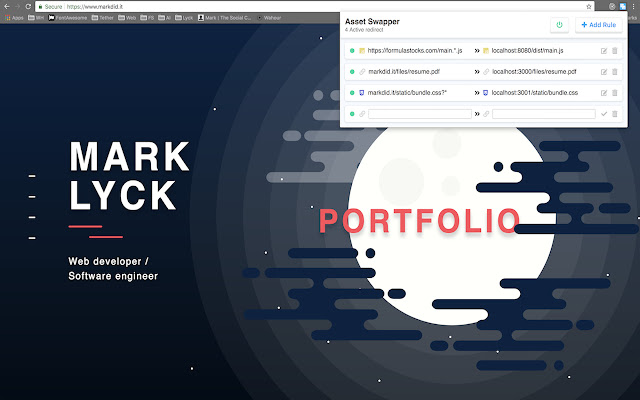Focus the empty source URL input field
Image resolution: width=640 pixels, height=400 pixels.
420,114
